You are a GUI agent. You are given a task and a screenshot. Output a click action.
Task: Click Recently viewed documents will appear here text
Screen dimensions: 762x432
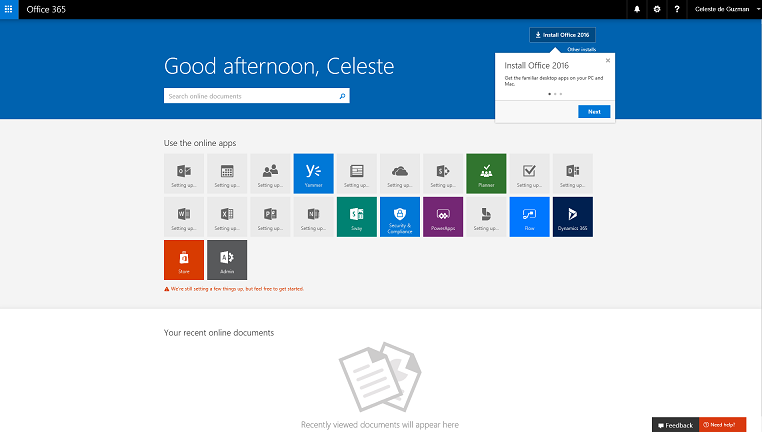tap(380, 425)
